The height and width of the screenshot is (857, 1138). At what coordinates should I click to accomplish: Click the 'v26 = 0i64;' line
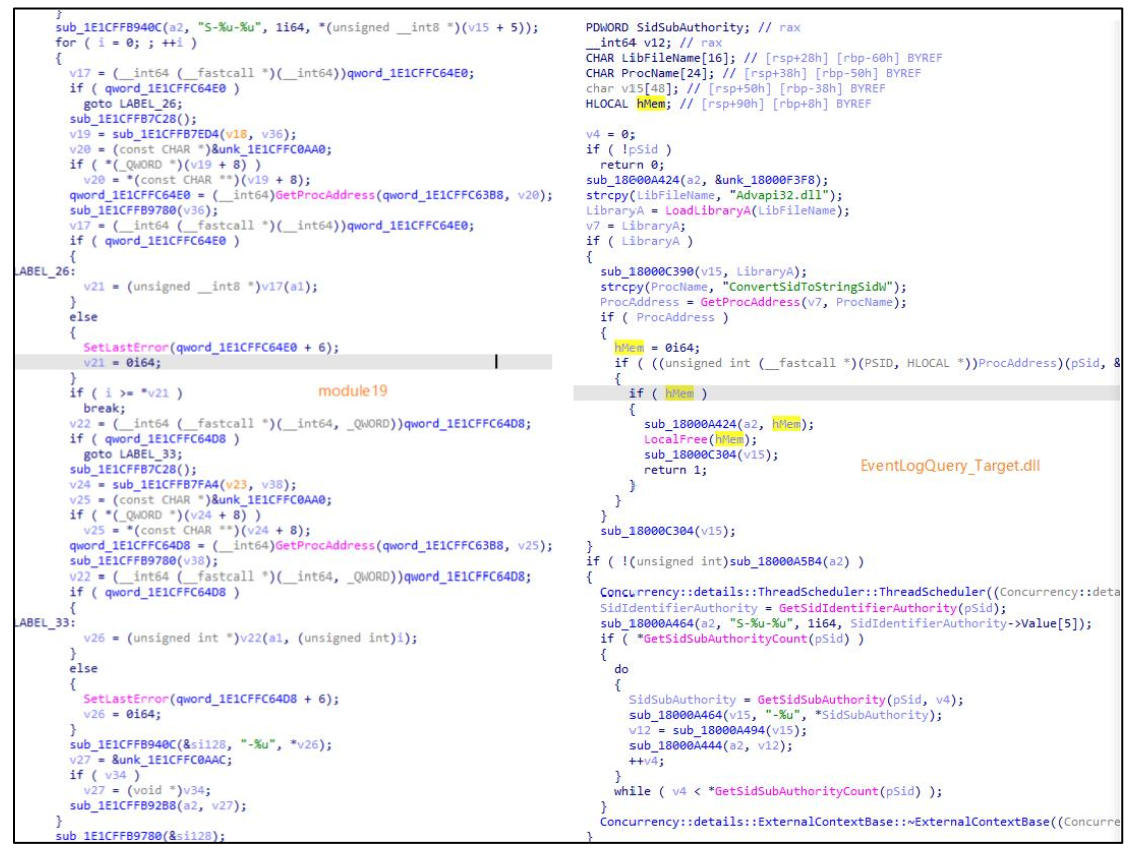[122, 714]
